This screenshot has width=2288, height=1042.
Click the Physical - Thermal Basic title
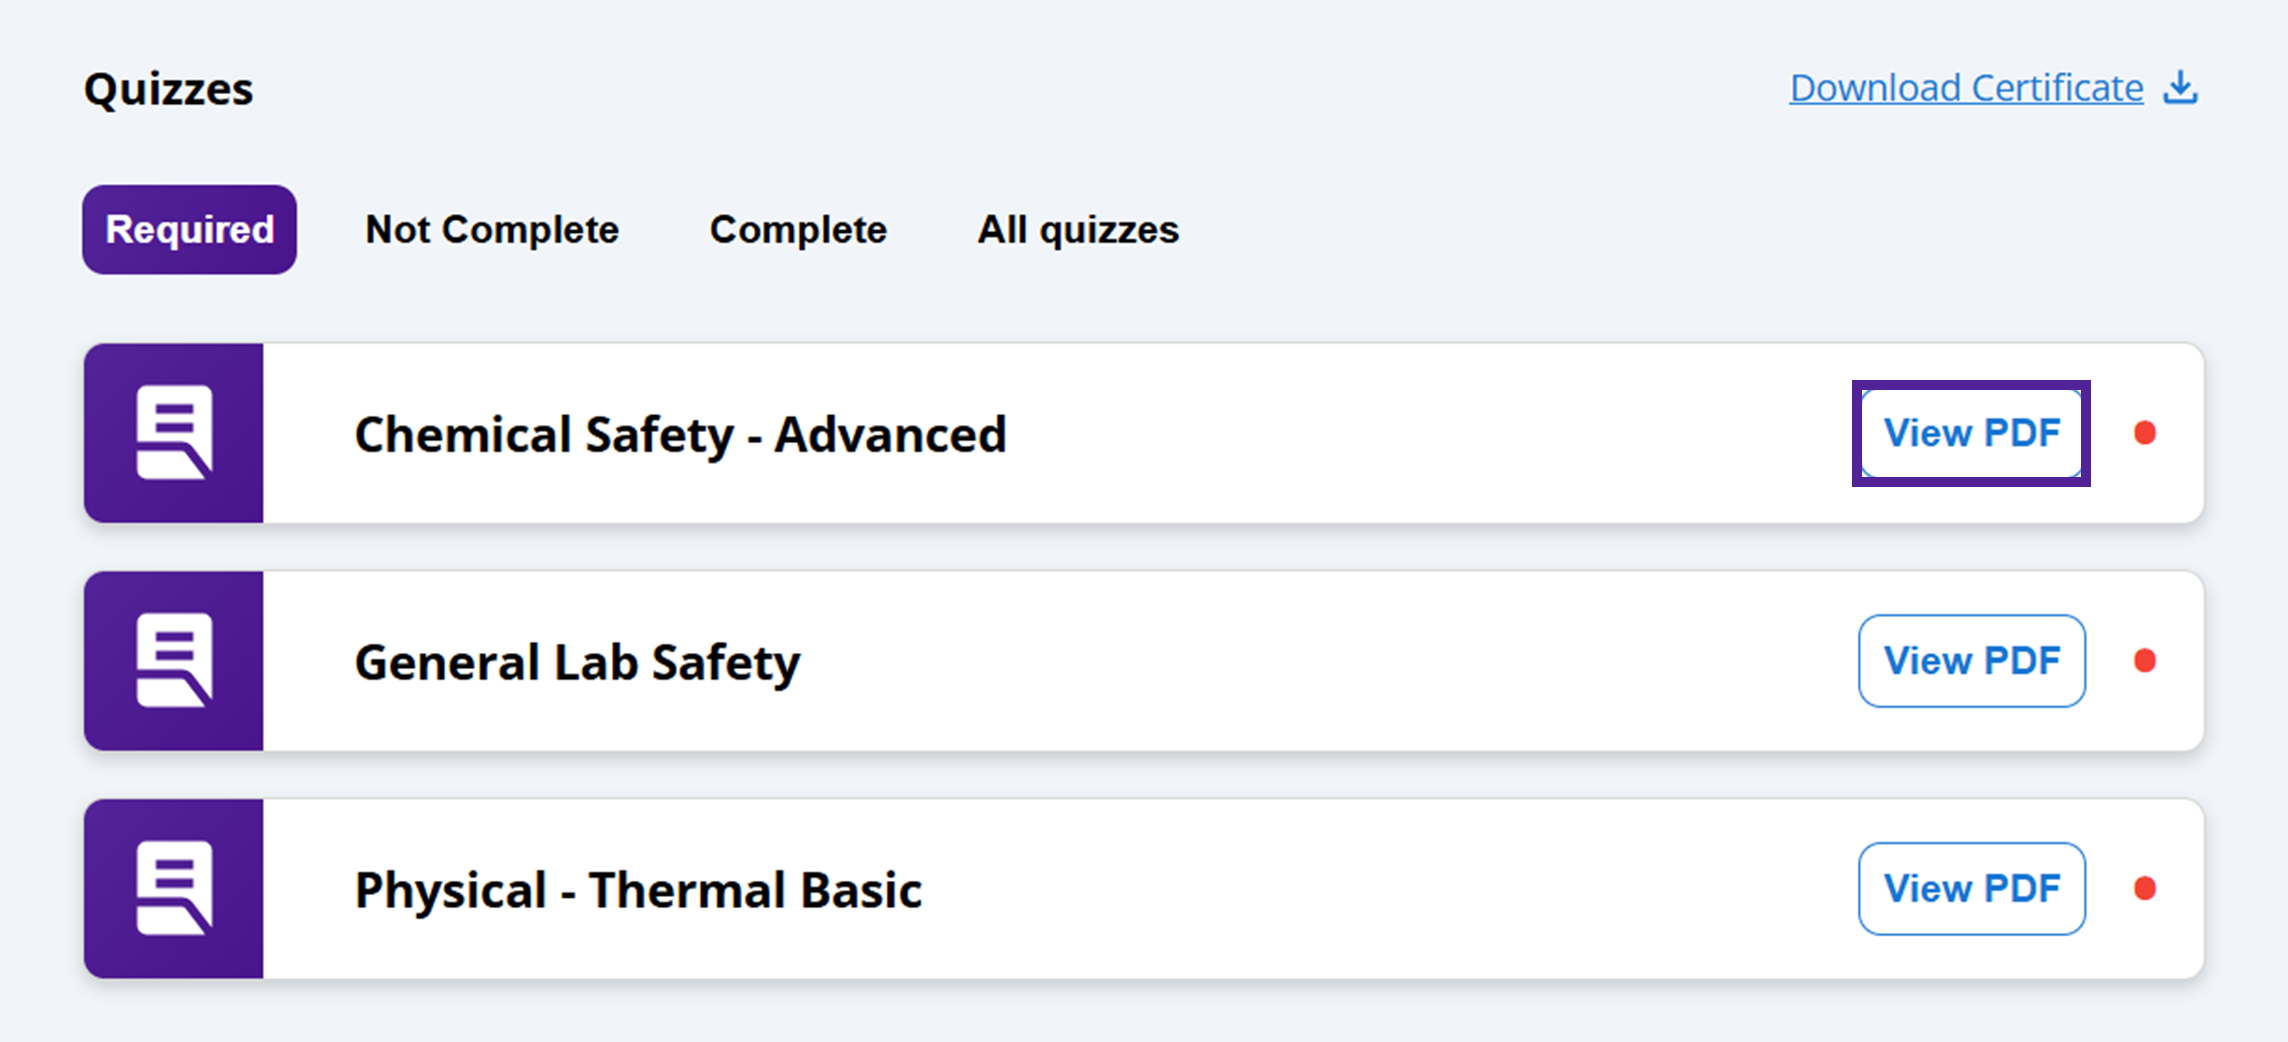pos(638,890)
